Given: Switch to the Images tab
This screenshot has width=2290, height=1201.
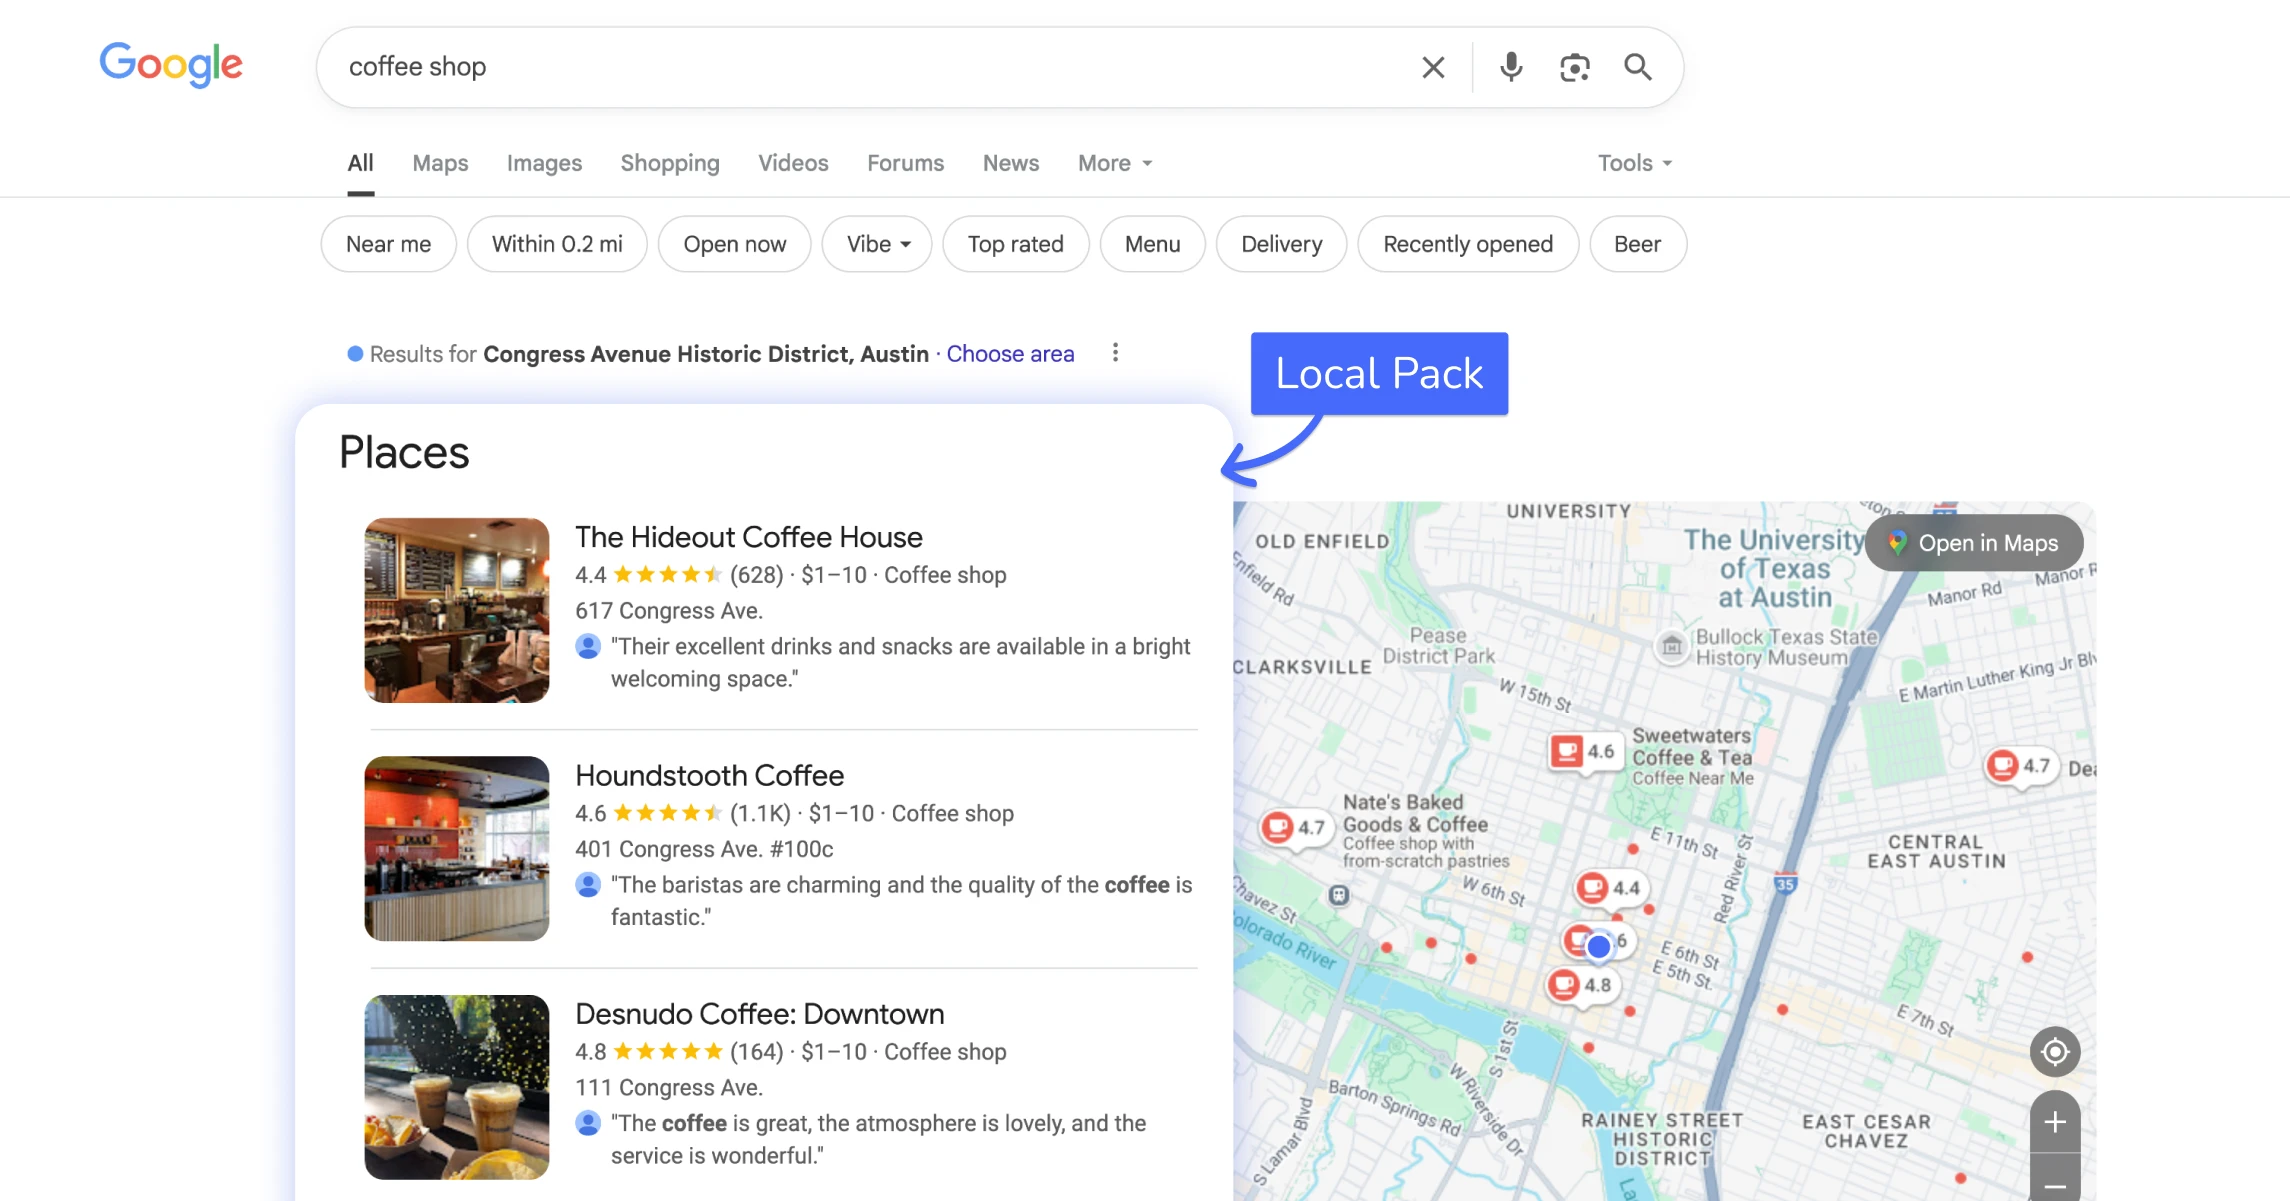Looking at the screenshot, I should (x=544, y=163).
